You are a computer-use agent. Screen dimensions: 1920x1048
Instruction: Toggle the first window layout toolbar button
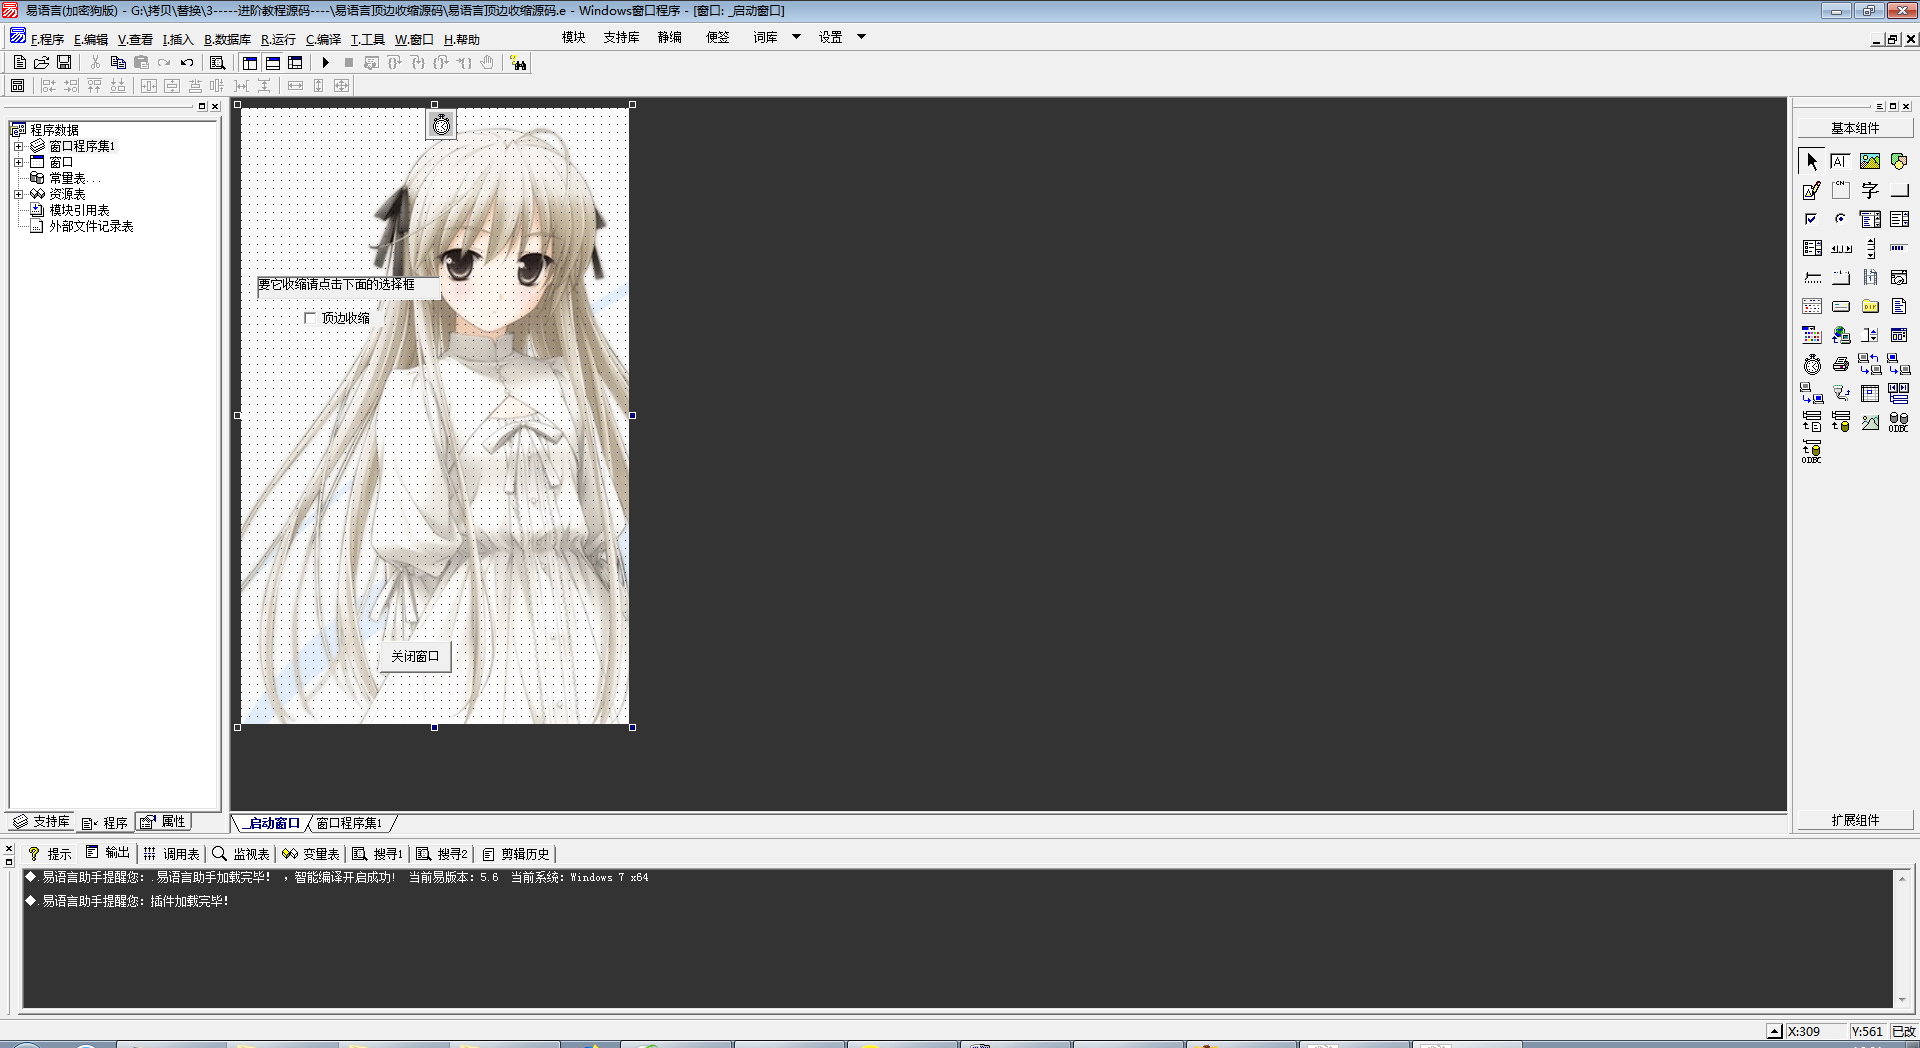pos(250,63)
